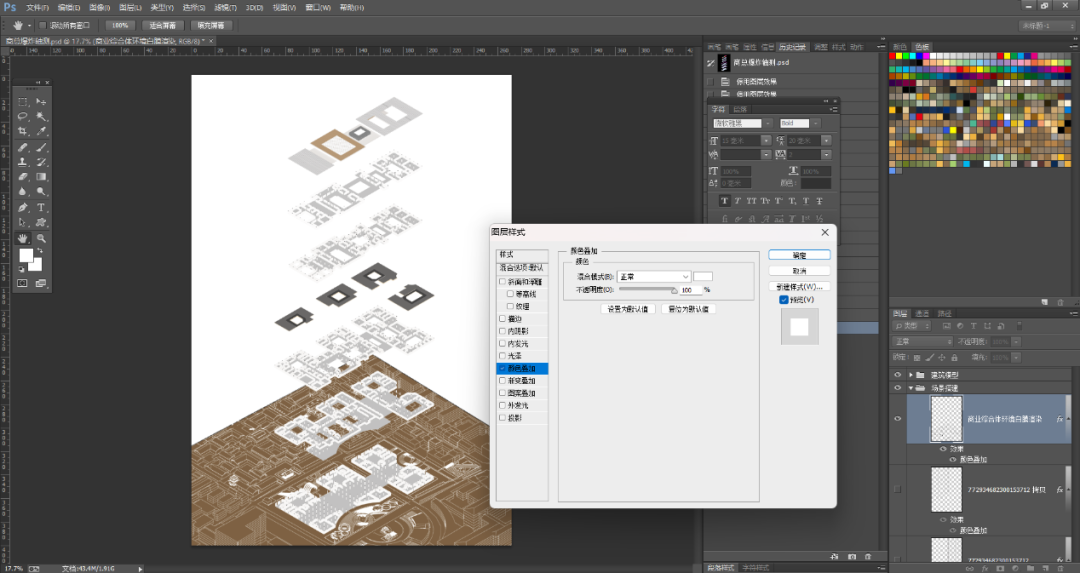
Task: Expand the collapsed layer group folder
Action: pyautogui.click(x=911, y=375)
